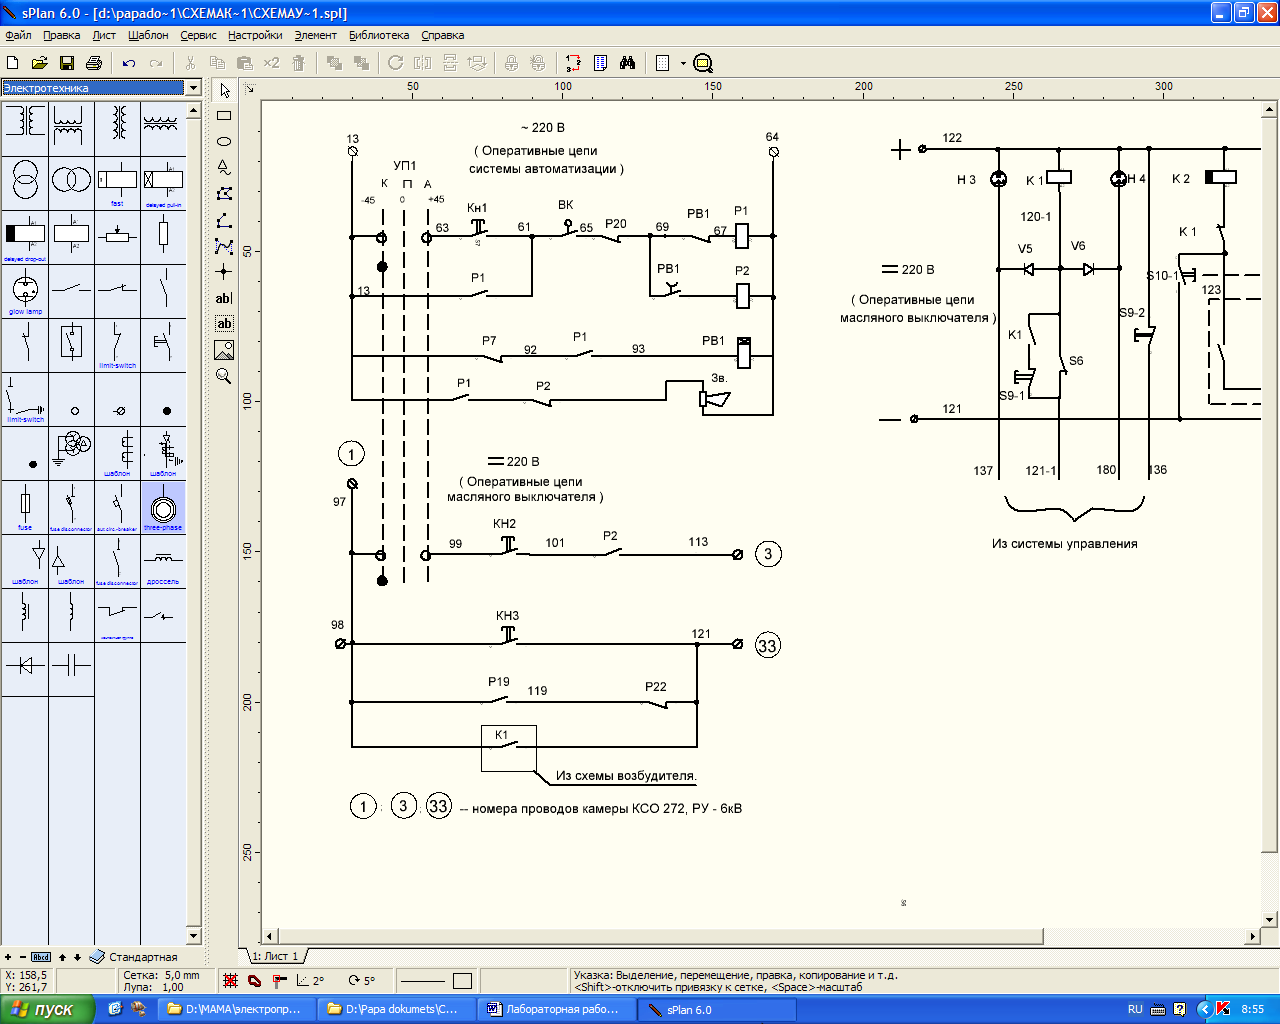The height and width of the screenshot is (1024, 1280).
Task: Pick the glow lamp symbol from library
Action: (x=25, y=291)
